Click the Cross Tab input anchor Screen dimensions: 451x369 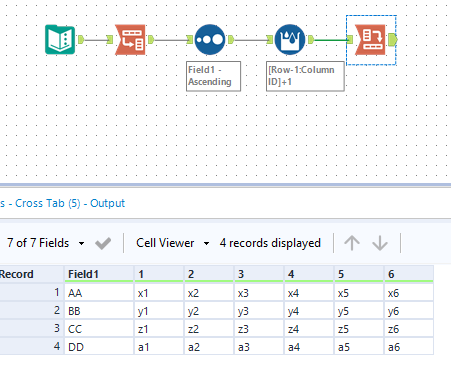click(350, 40)
